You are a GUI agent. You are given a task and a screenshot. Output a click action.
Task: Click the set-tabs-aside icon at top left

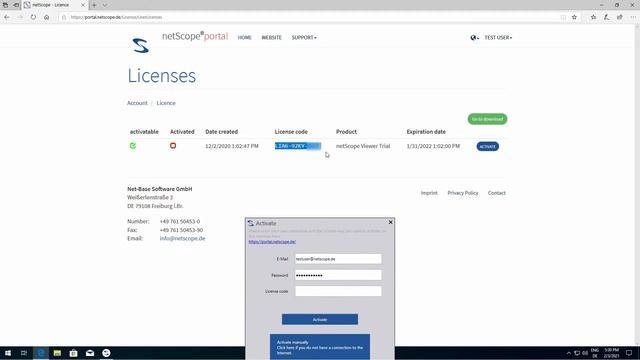[16, 5]
